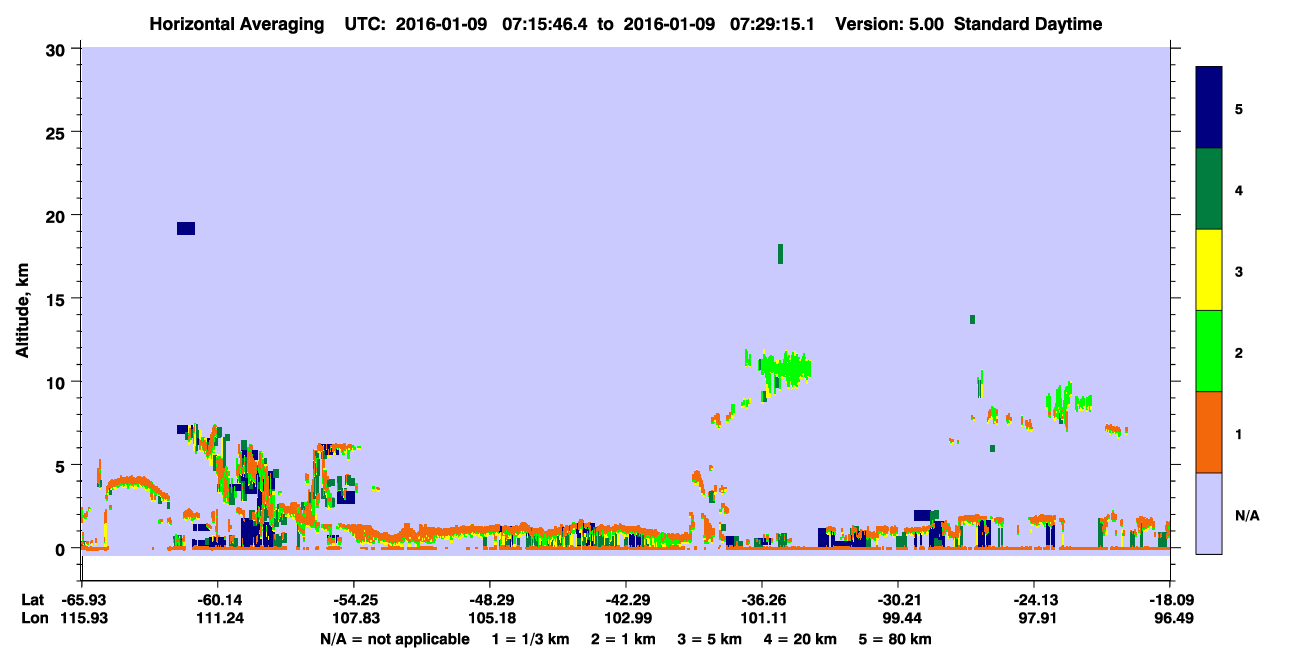This screenshot has height=667, width=1300.
Task: Click the latitude value -36.26
Action: pos(762,600)
